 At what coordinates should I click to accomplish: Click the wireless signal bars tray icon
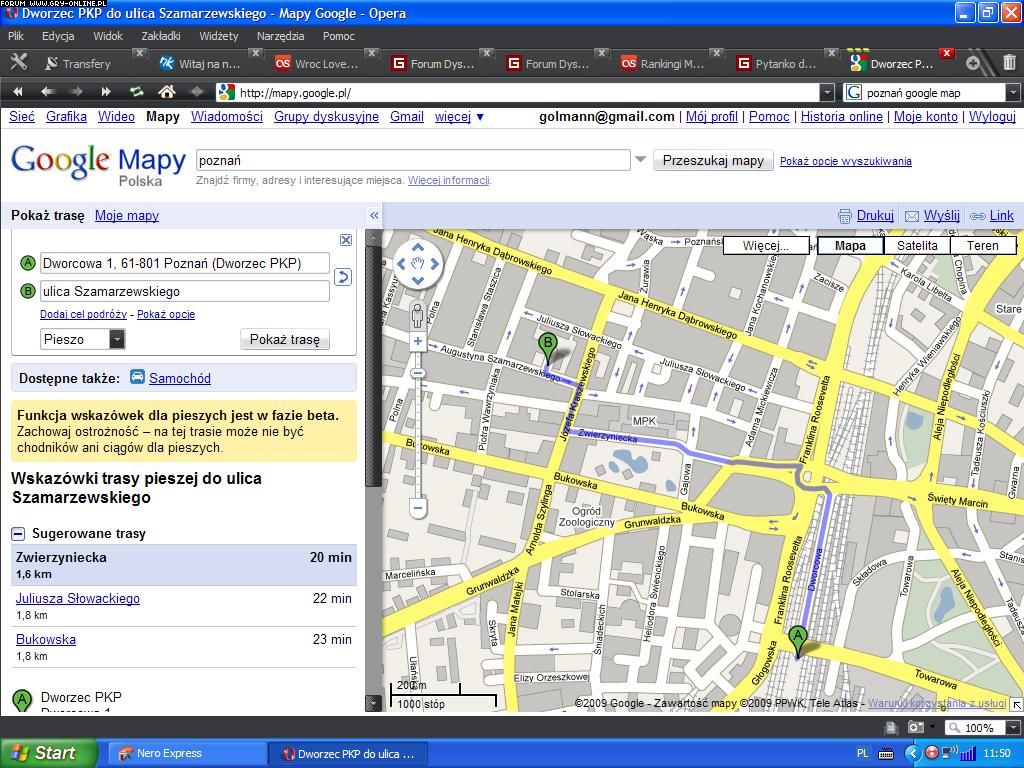pos(967,753)
